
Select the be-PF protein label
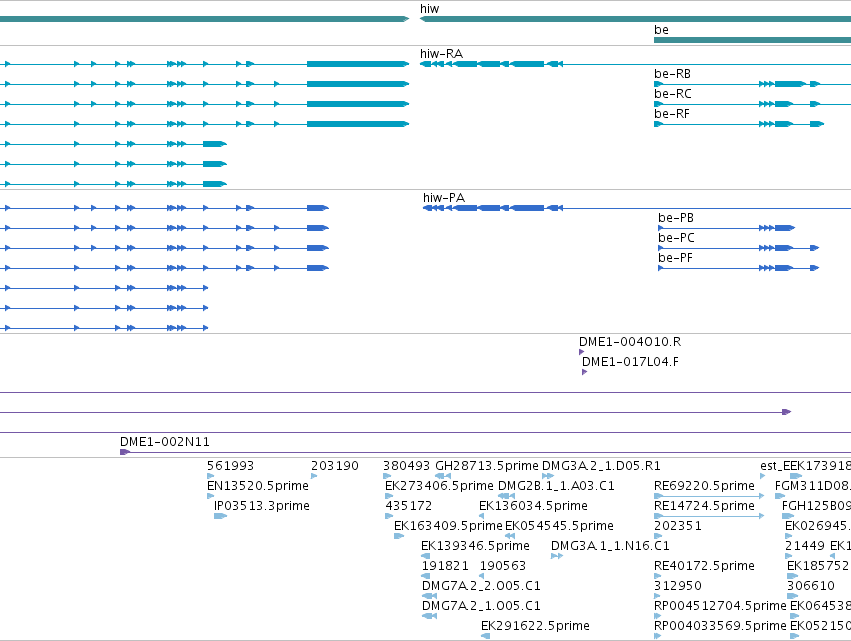(x=675, y=258)
